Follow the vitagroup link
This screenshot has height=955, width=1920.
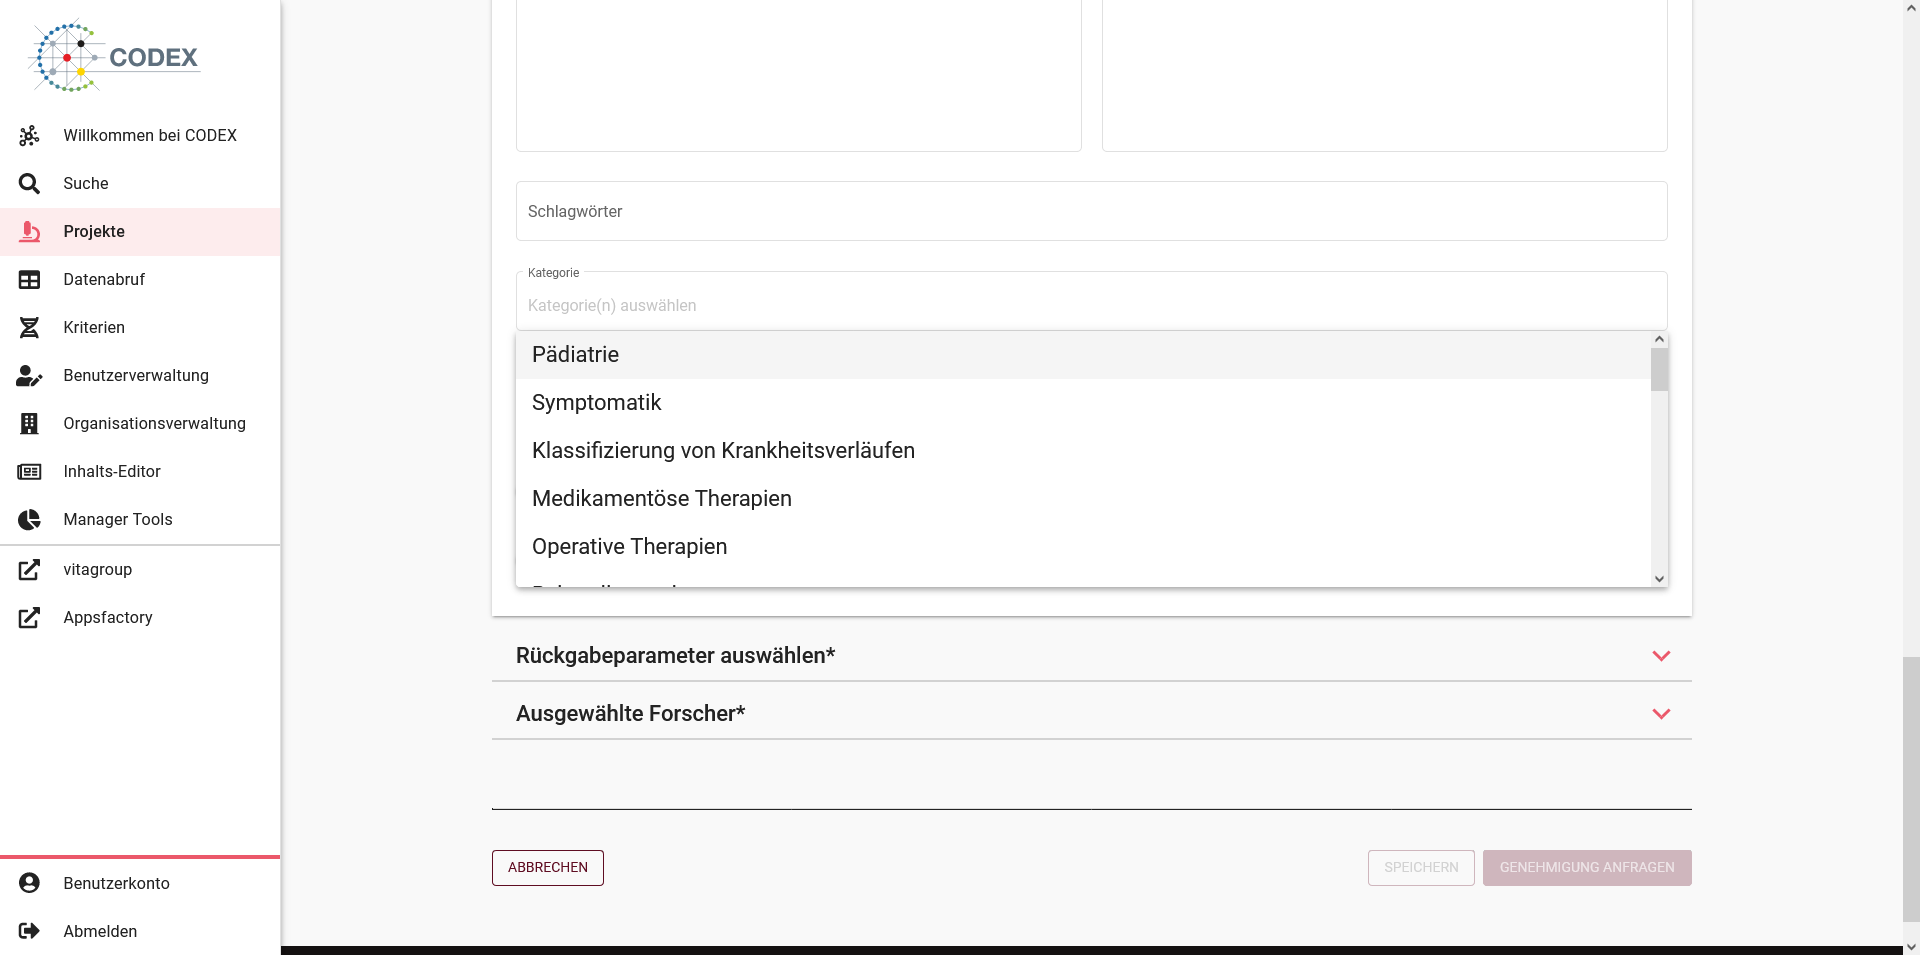(x=140, y=569)
